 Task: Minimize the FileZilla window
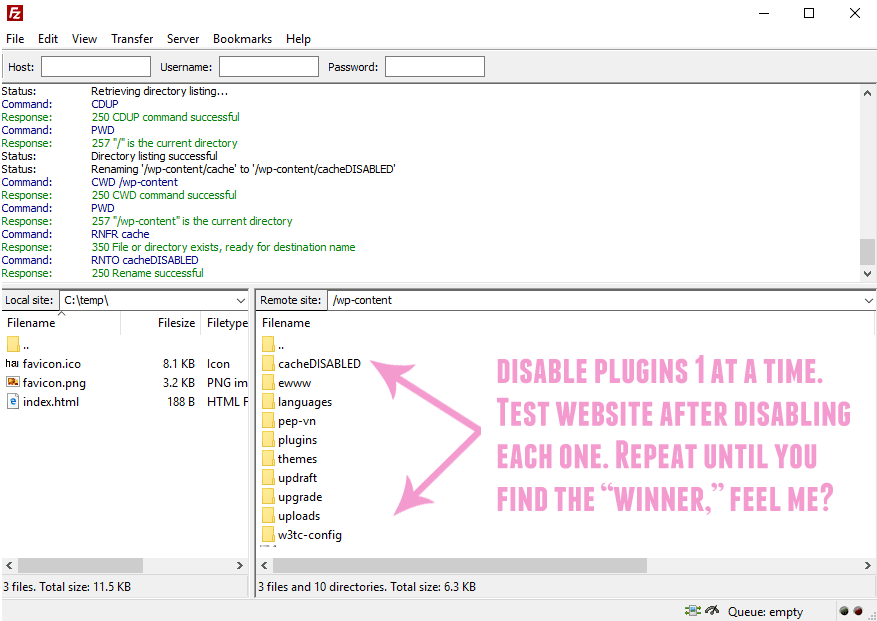pos(764,13)
